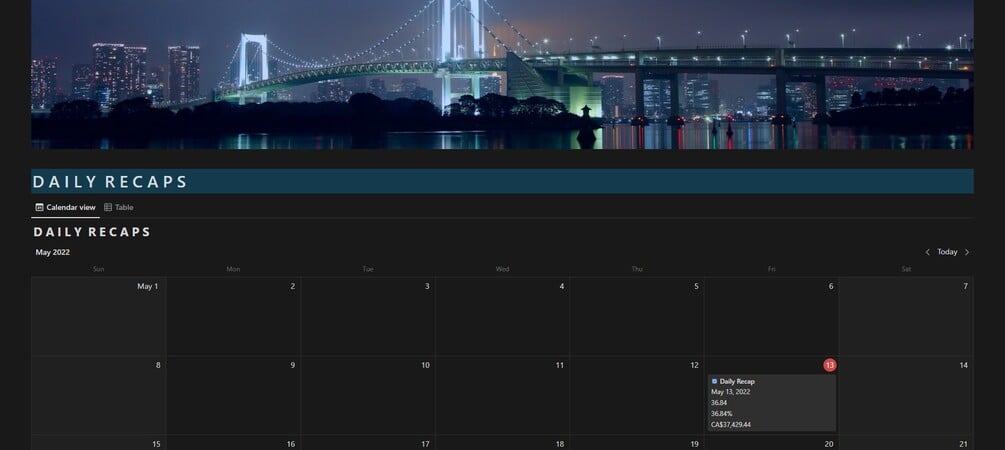Screen dimensions: 1005x450
Task: Select the May 1 day cell
Action: (99, 317)
